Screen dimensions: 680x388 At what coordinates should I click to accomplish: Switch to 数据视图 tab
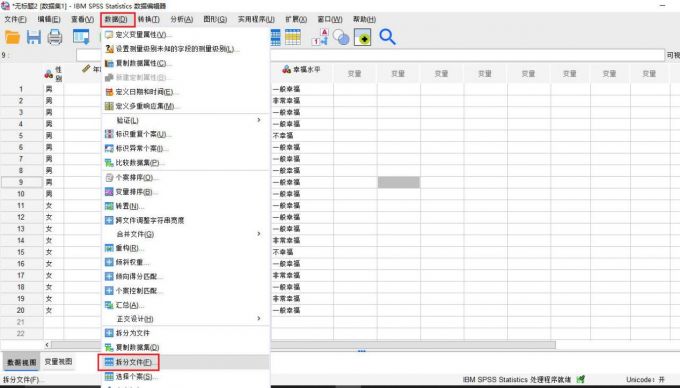click(22, 362)
